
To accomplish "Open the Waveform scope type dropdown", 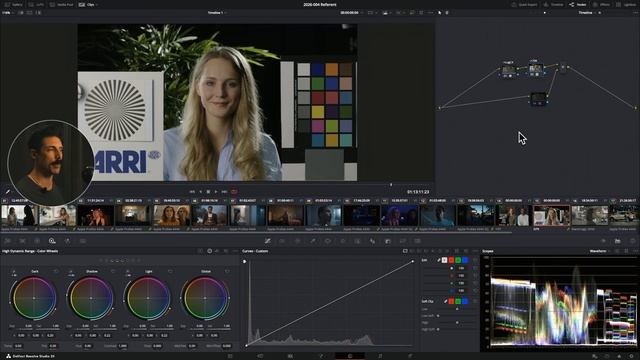I will click(600, 251).
